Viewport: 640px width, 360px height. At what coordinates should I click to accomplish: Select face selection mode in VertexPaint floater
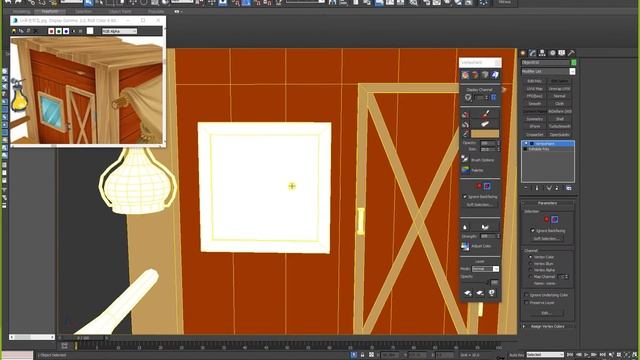pyautogui.click(x=487, y=186)
